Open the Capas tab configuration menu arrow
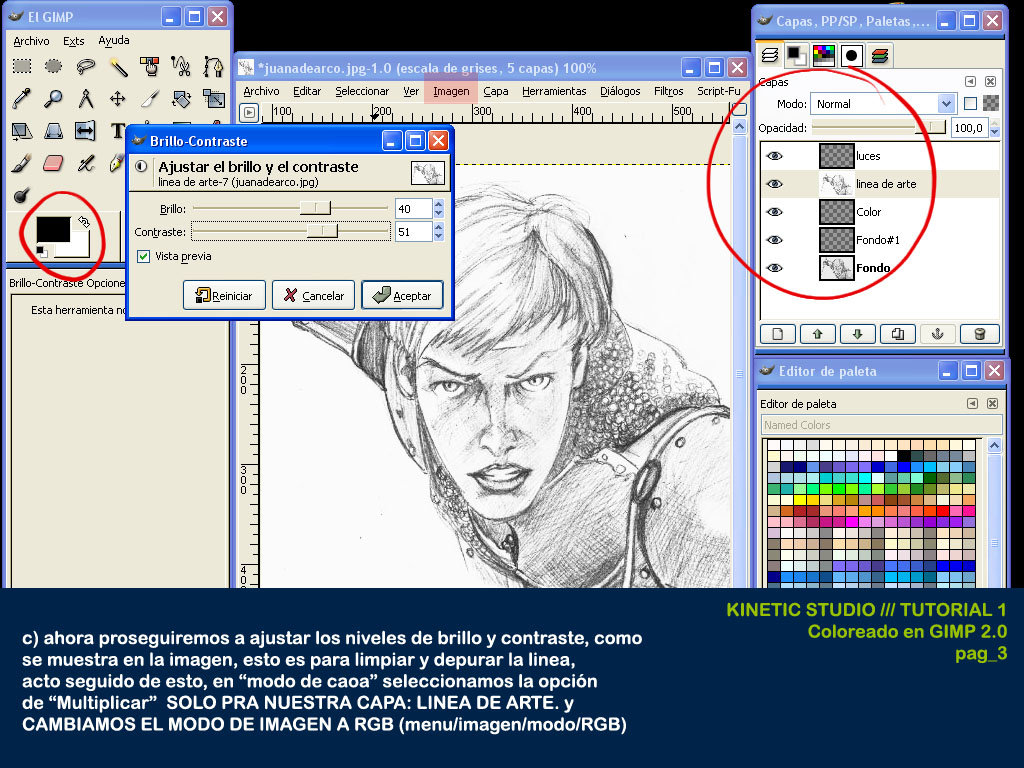Screen dimensions: 1024x768 tap(971, 82)
